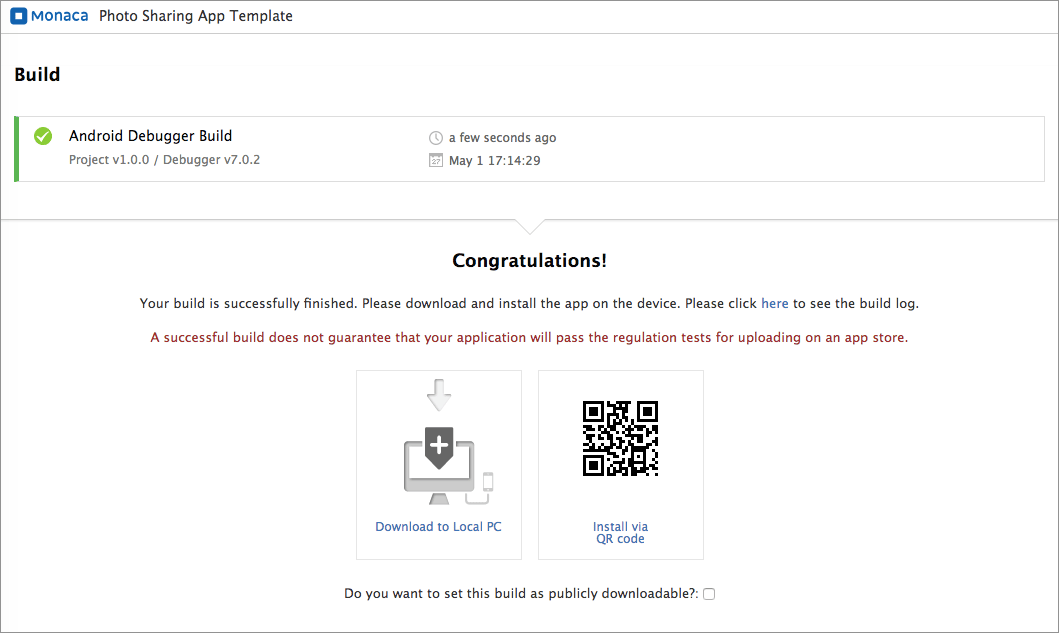The image size is (1059, 633).
Task: Click the 'Download to Local PC' link
Action: 438,526
